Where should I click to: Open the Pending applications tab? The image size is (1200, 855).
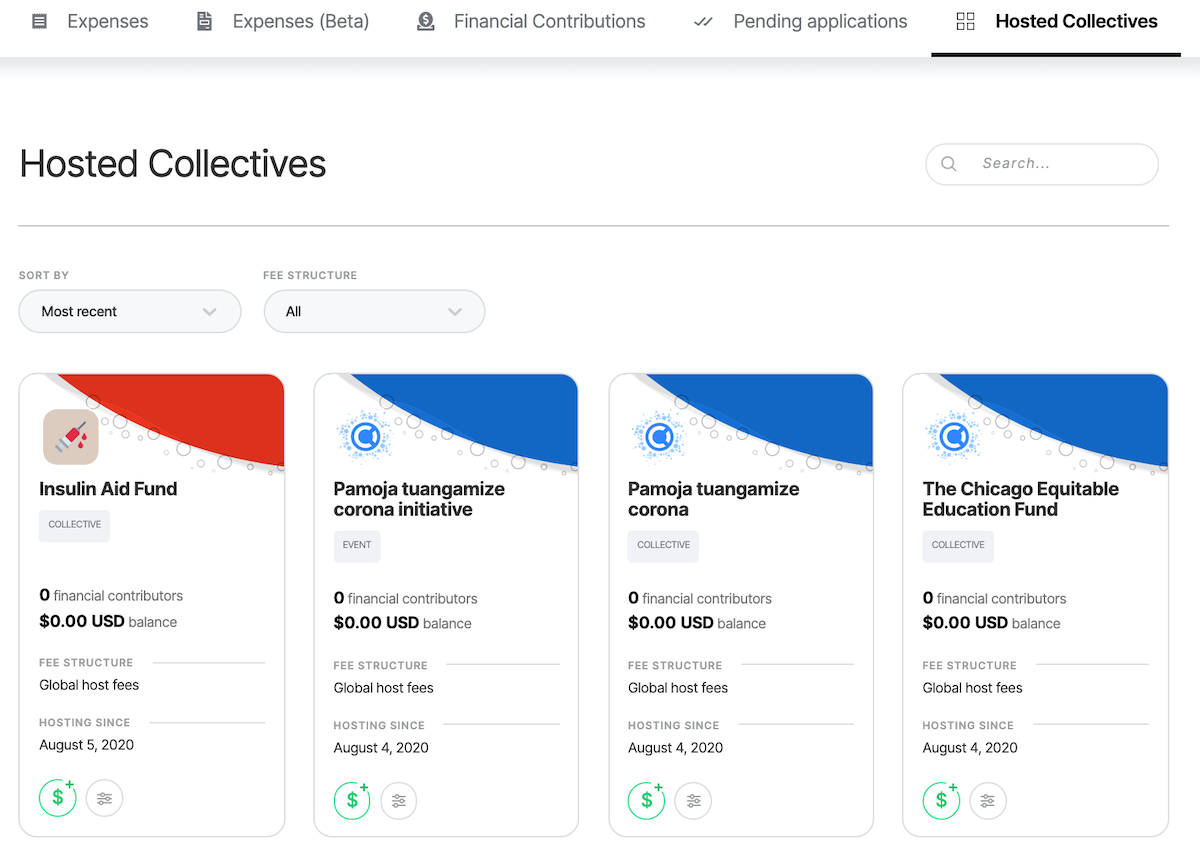(x=801, y=21)
